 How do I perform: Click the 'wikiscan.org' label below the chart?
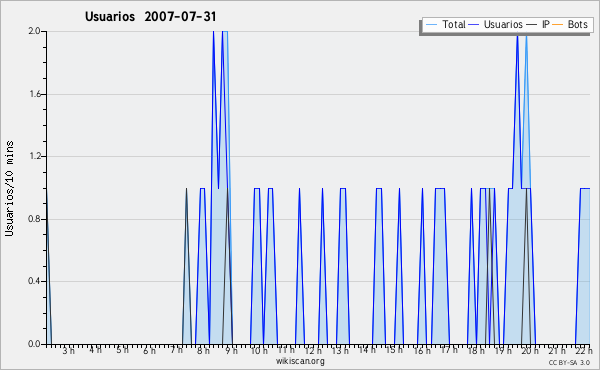tap(300, 361)
